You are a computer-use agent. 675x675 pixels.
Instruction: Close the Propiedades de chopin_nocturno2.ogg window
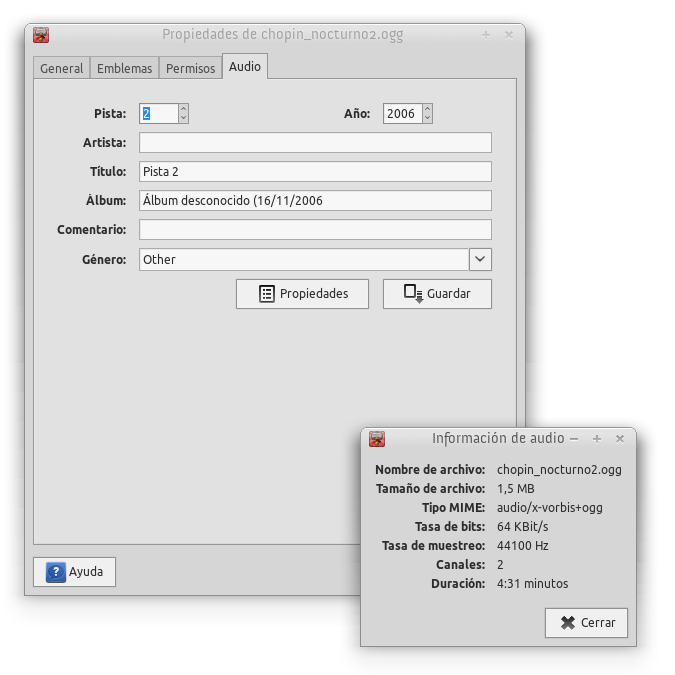(509, 34)
